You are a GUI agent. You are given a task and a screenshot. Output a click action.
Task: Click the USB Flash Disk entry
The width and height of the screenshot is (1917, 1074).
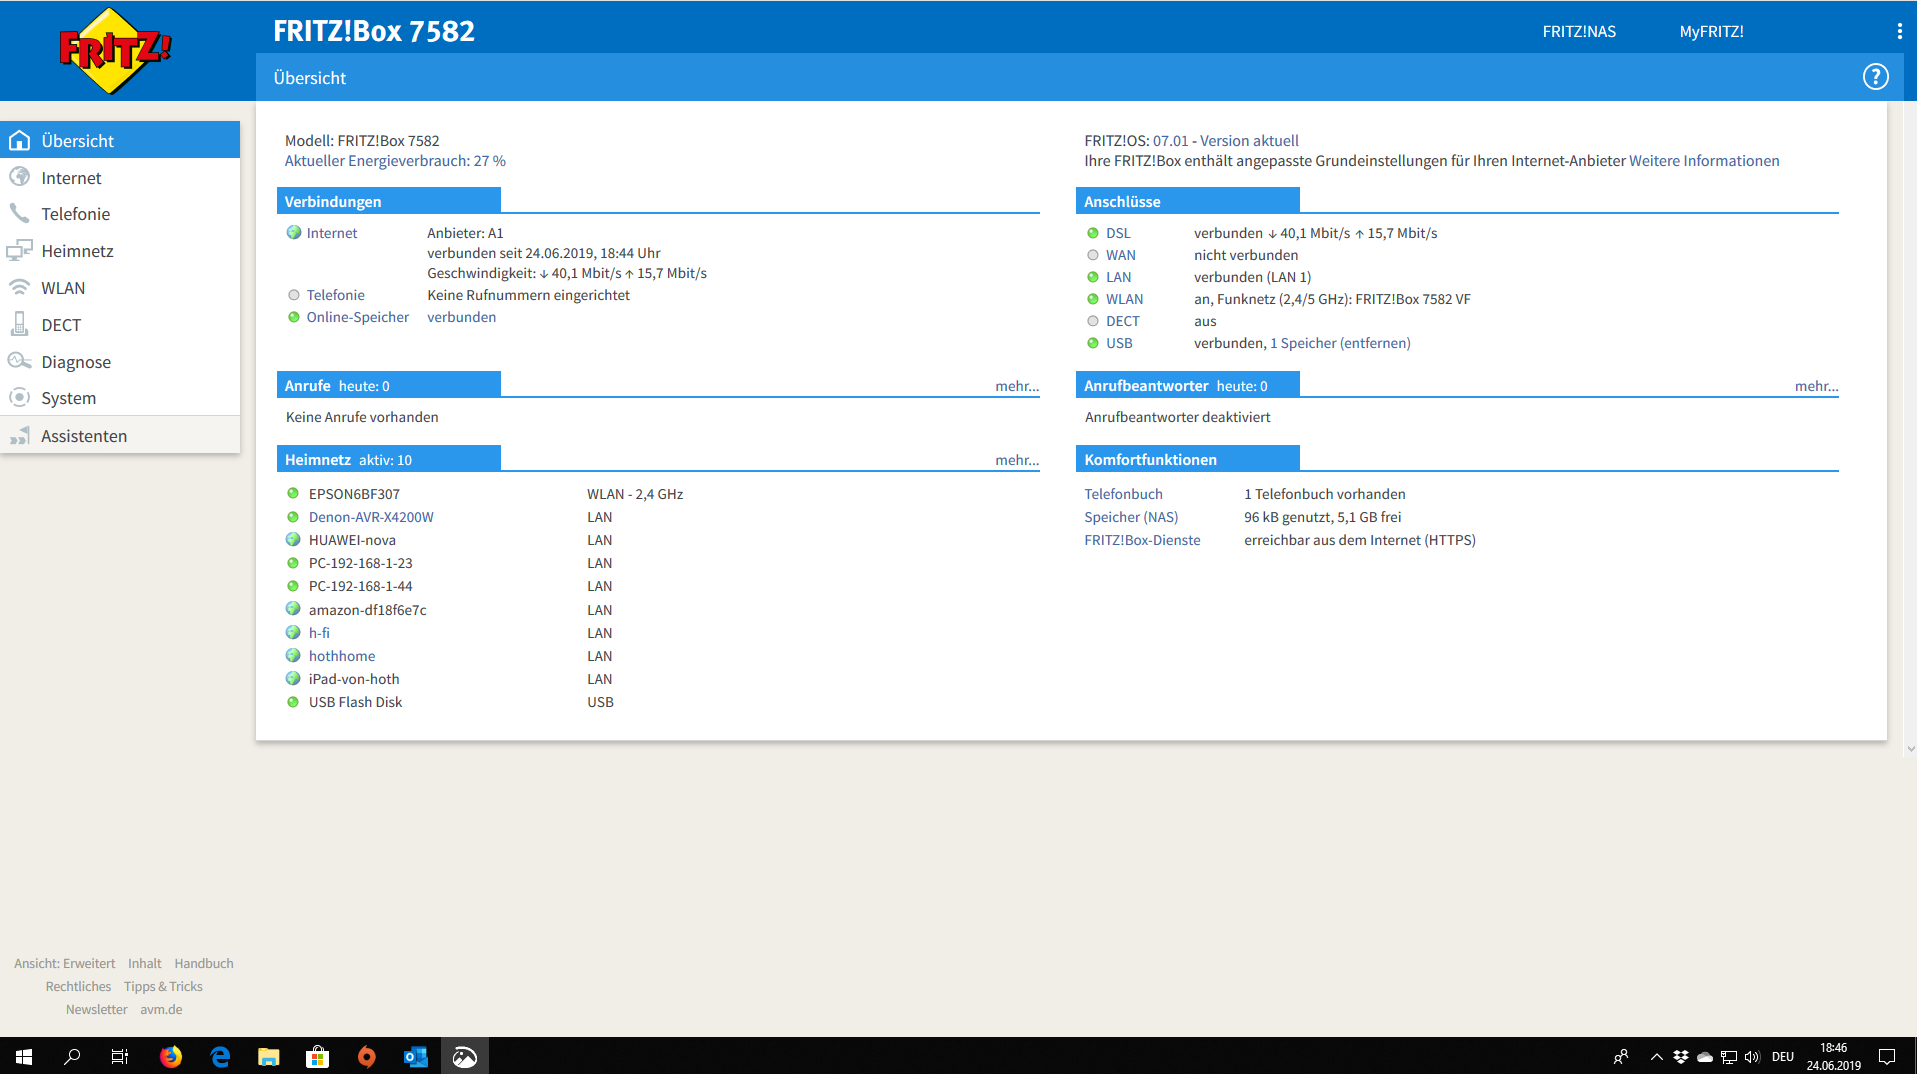click(x=355, y=702)
